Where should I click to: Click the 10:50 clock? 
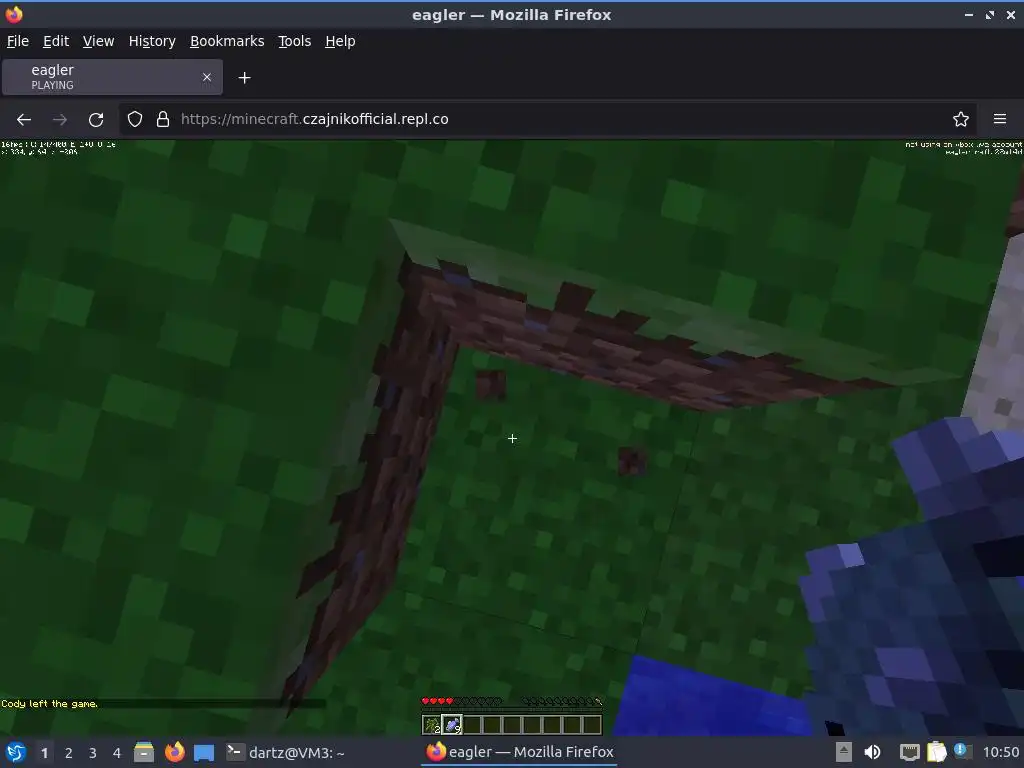pos(1000,752)
